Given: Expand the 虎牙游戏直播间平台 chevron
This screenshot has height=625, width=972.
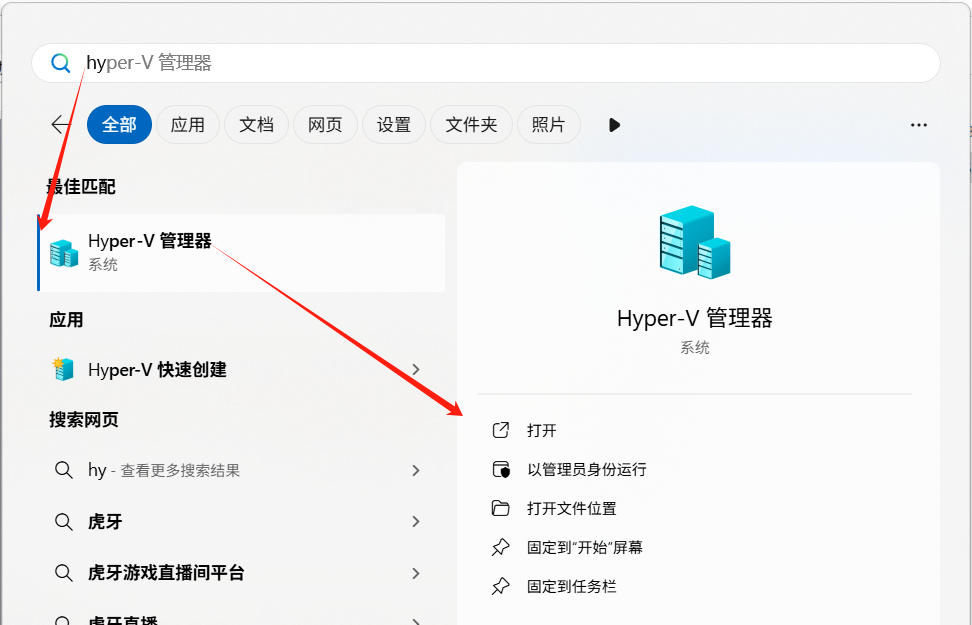Looking at the screenshot, I should tap(416, 574).
